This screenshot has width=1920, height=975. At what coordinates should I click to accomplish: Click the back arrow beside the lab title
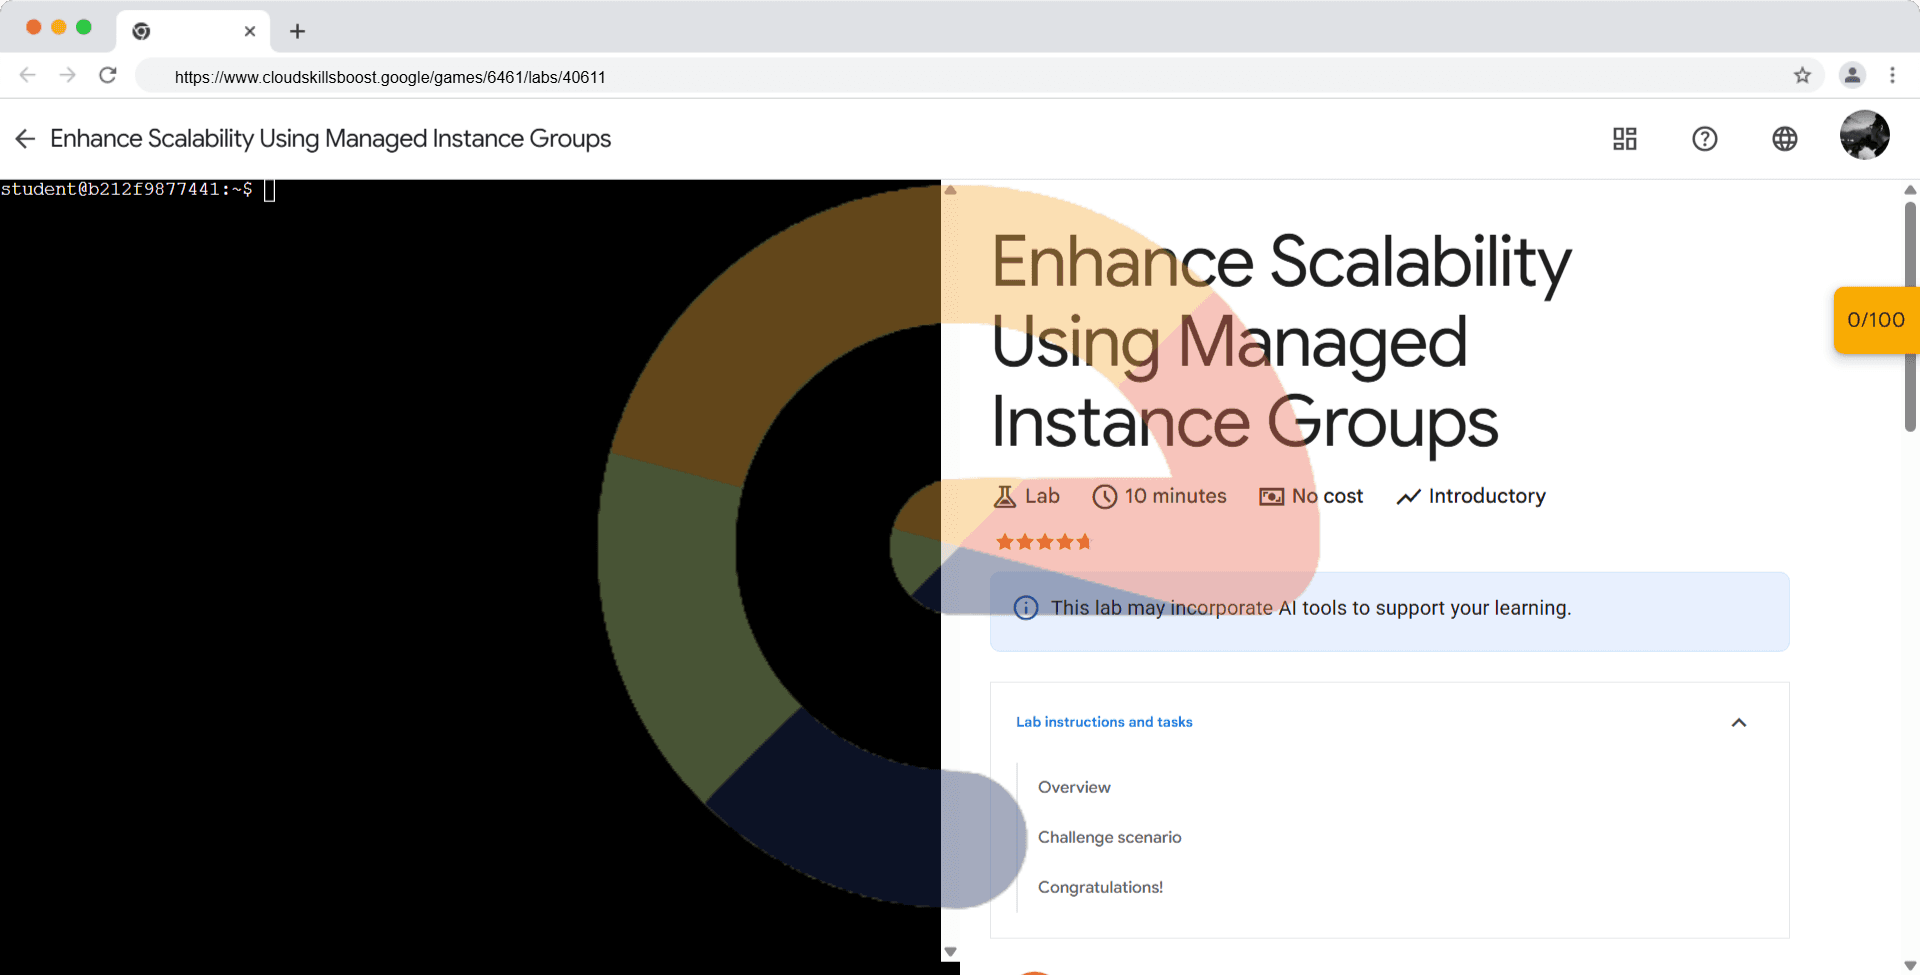[x=26, y=139]
